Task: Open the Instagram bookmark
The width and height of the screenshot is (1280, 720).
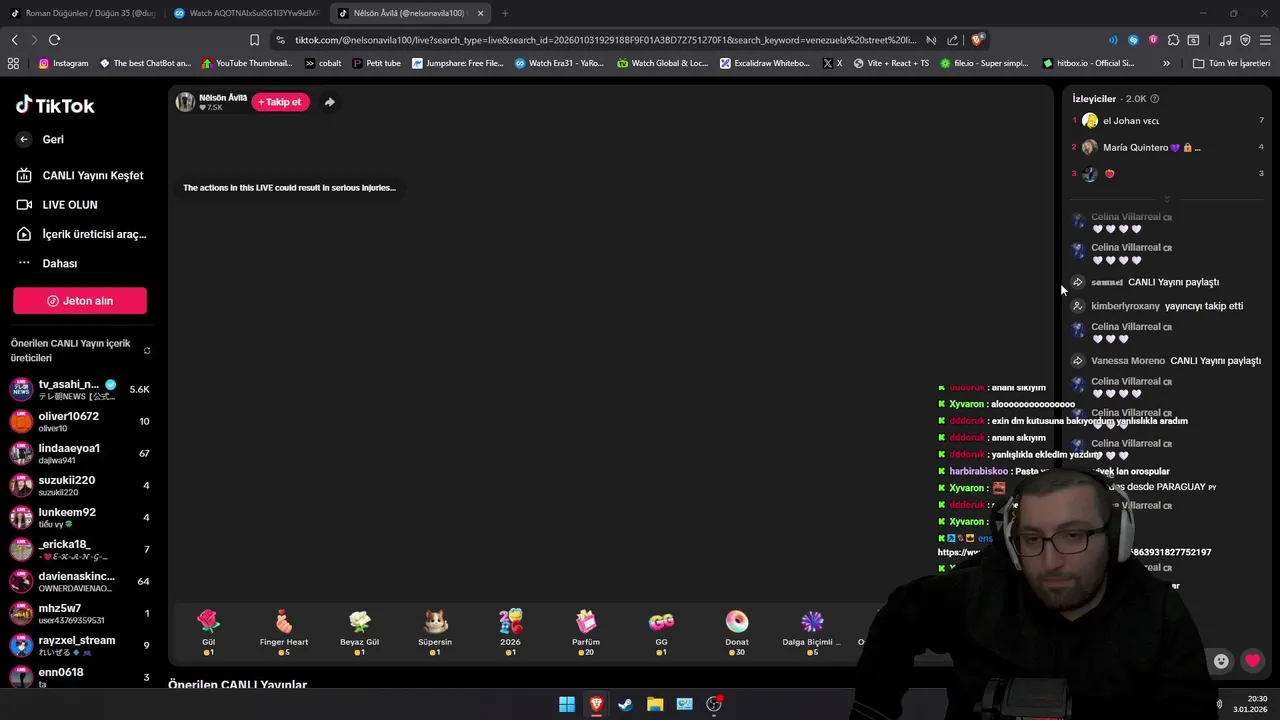Action: tap(63, 63)
